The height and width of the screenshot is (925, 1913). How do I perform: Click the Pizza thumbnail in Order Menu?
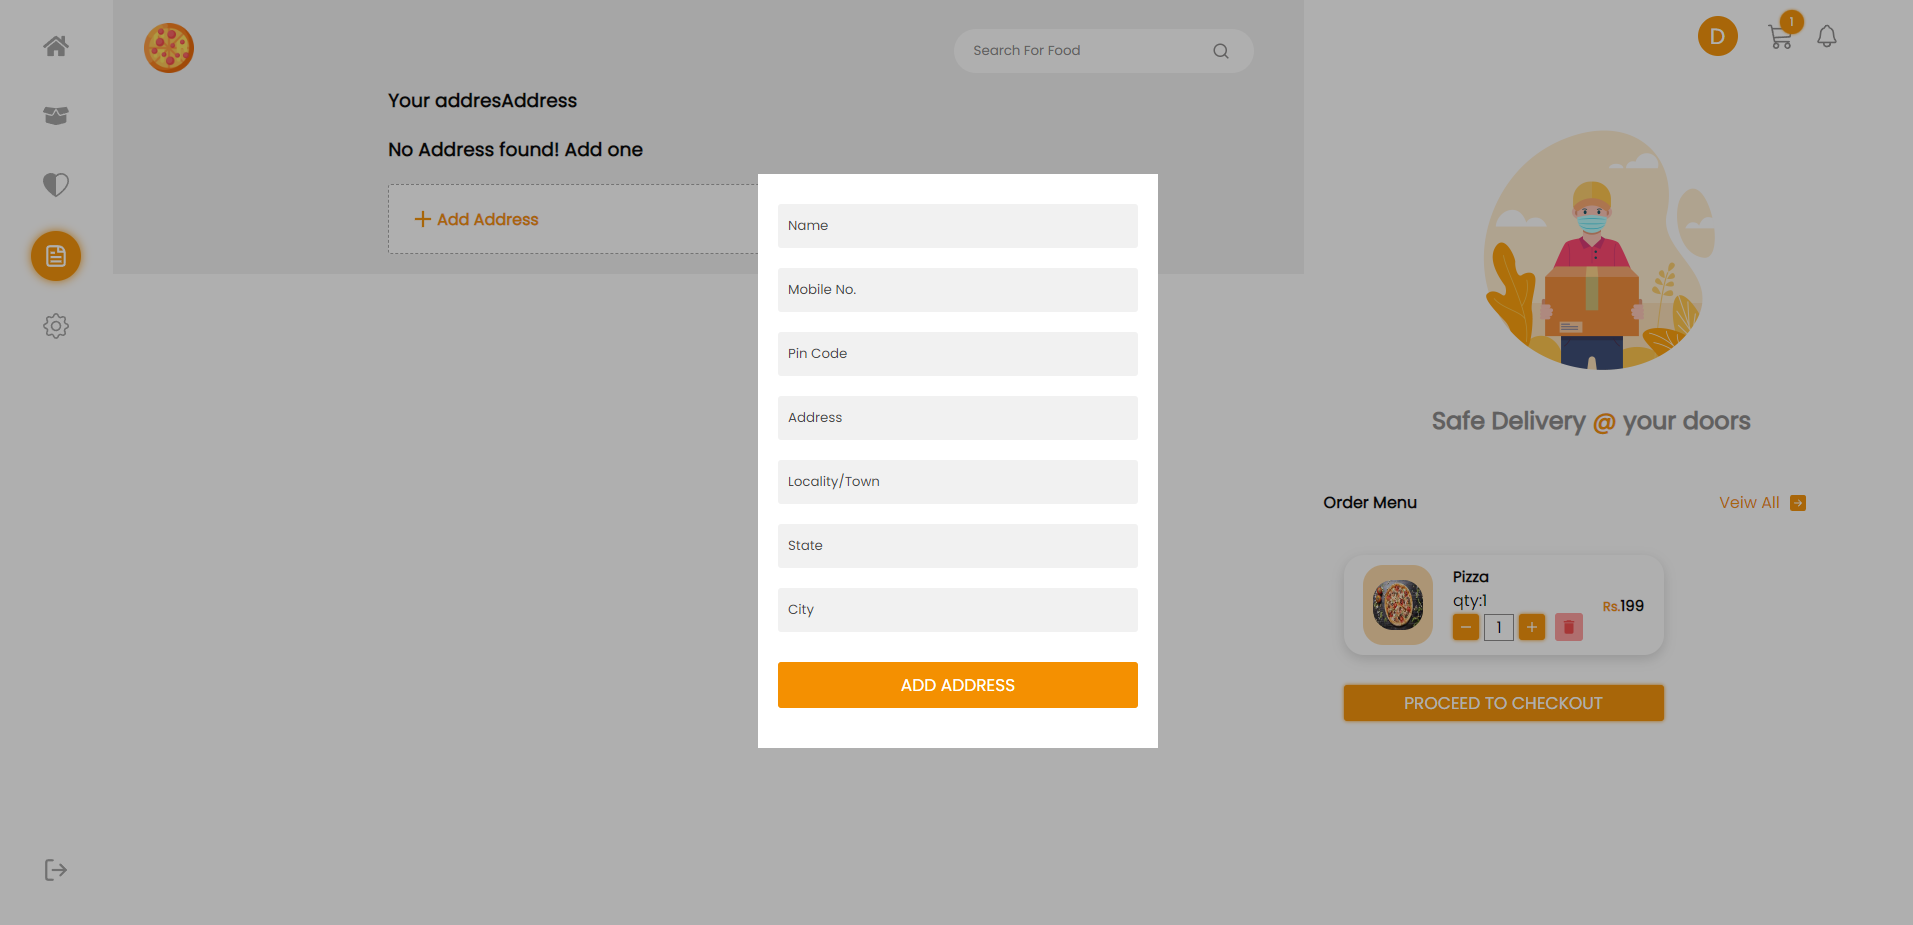click(x=1396, y=605)
